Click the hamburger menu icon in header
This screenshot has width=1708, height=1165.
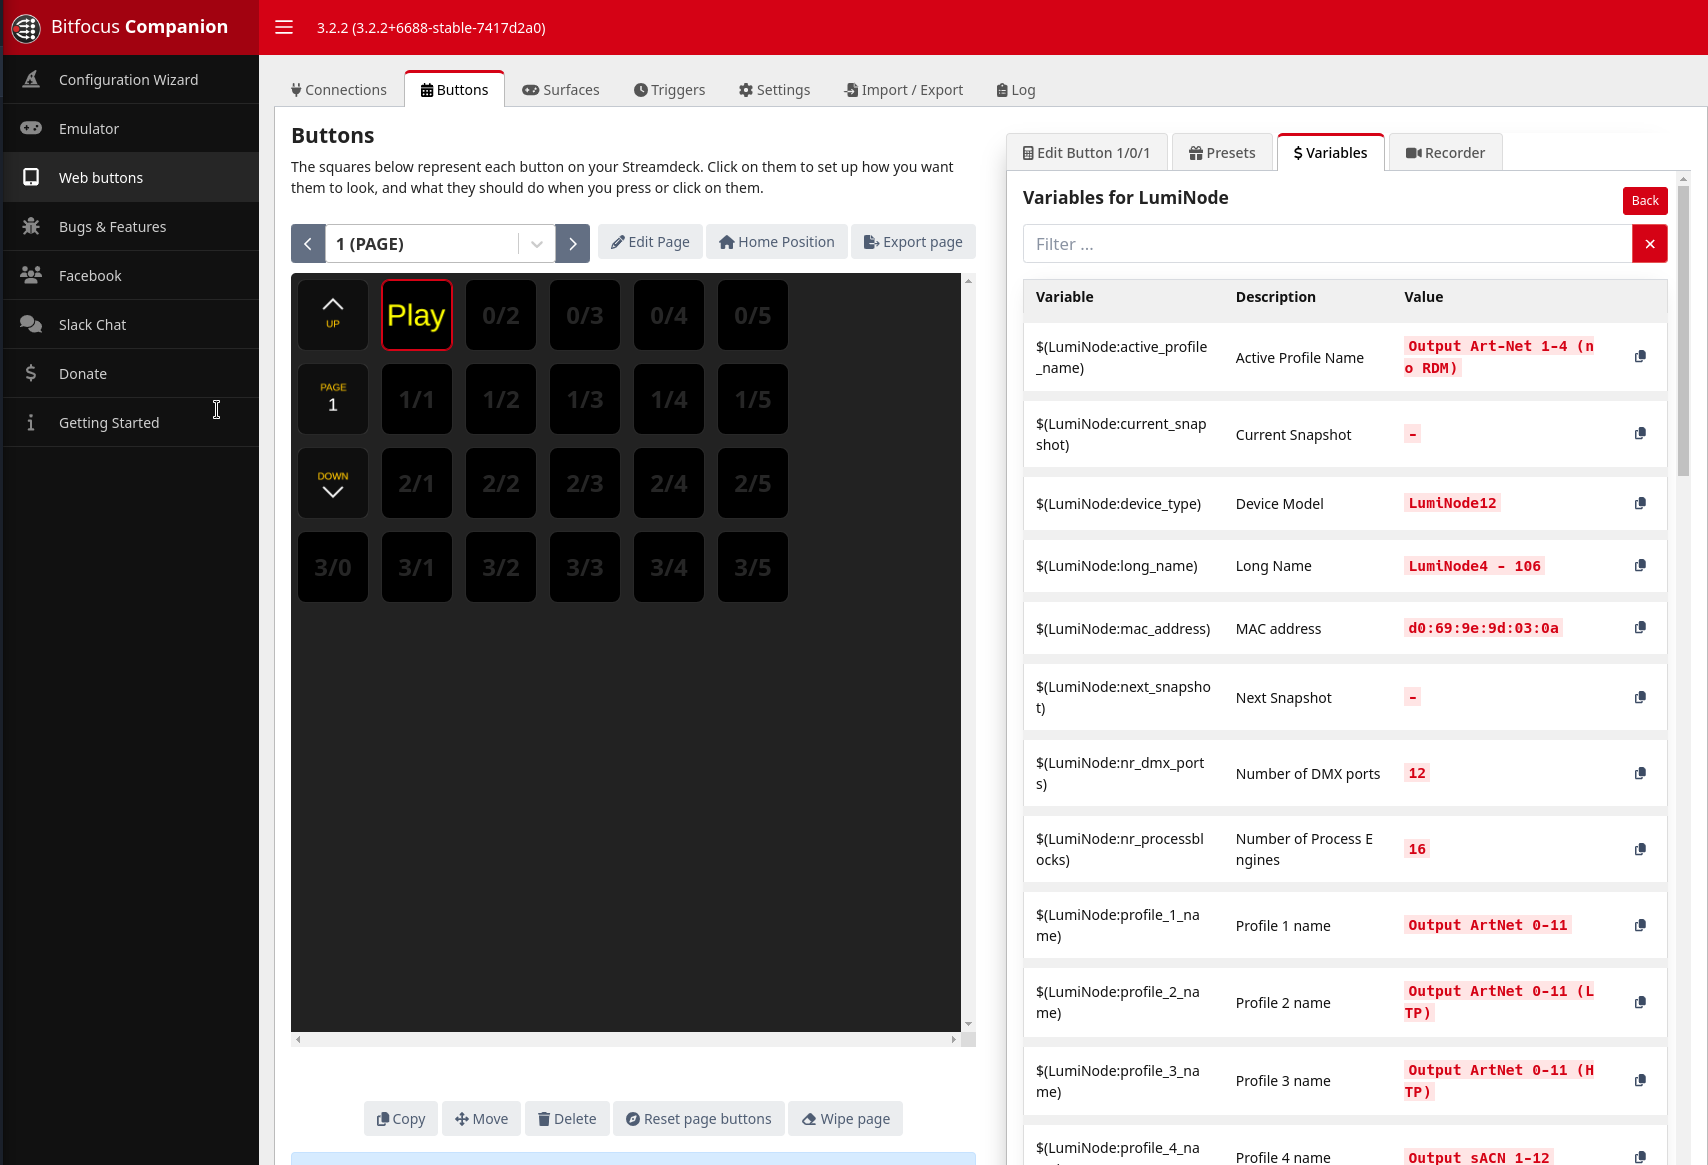(x=284, y=27)
